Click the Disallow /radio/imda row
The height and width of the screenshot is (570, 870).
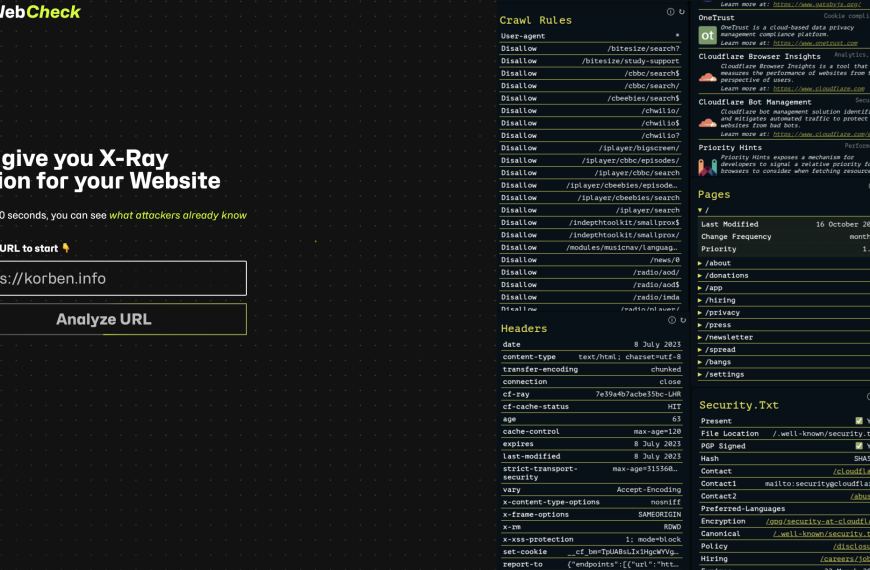point(590,297)
